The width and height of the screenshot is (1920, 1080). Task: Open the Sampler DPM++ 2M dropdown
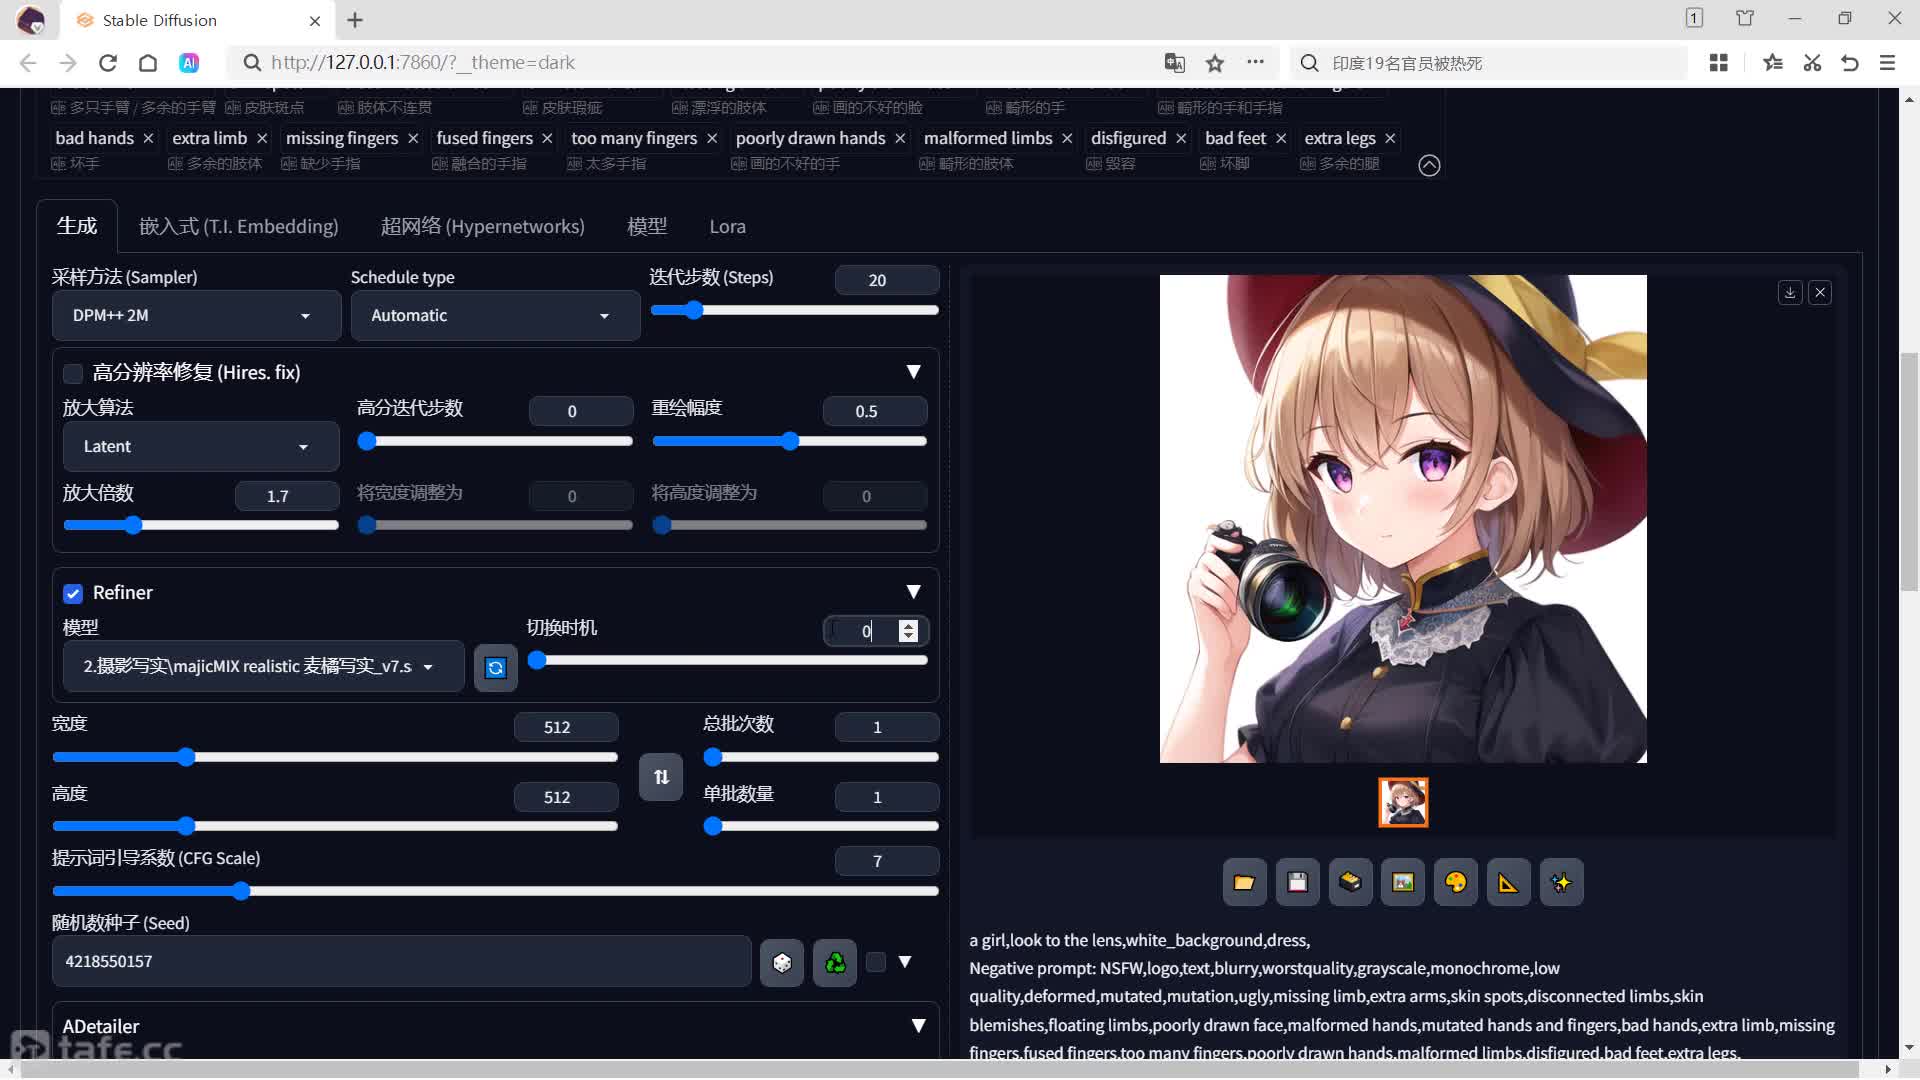(196, 316)
